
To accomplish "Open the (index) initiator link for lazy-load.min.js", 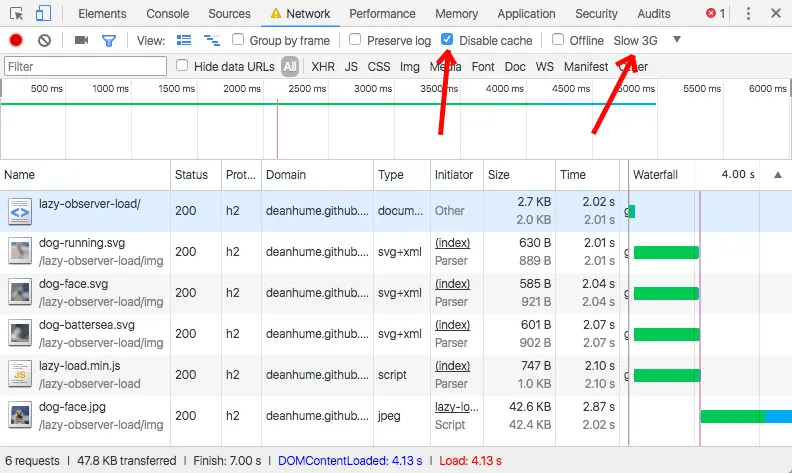I will pos(453,366).
